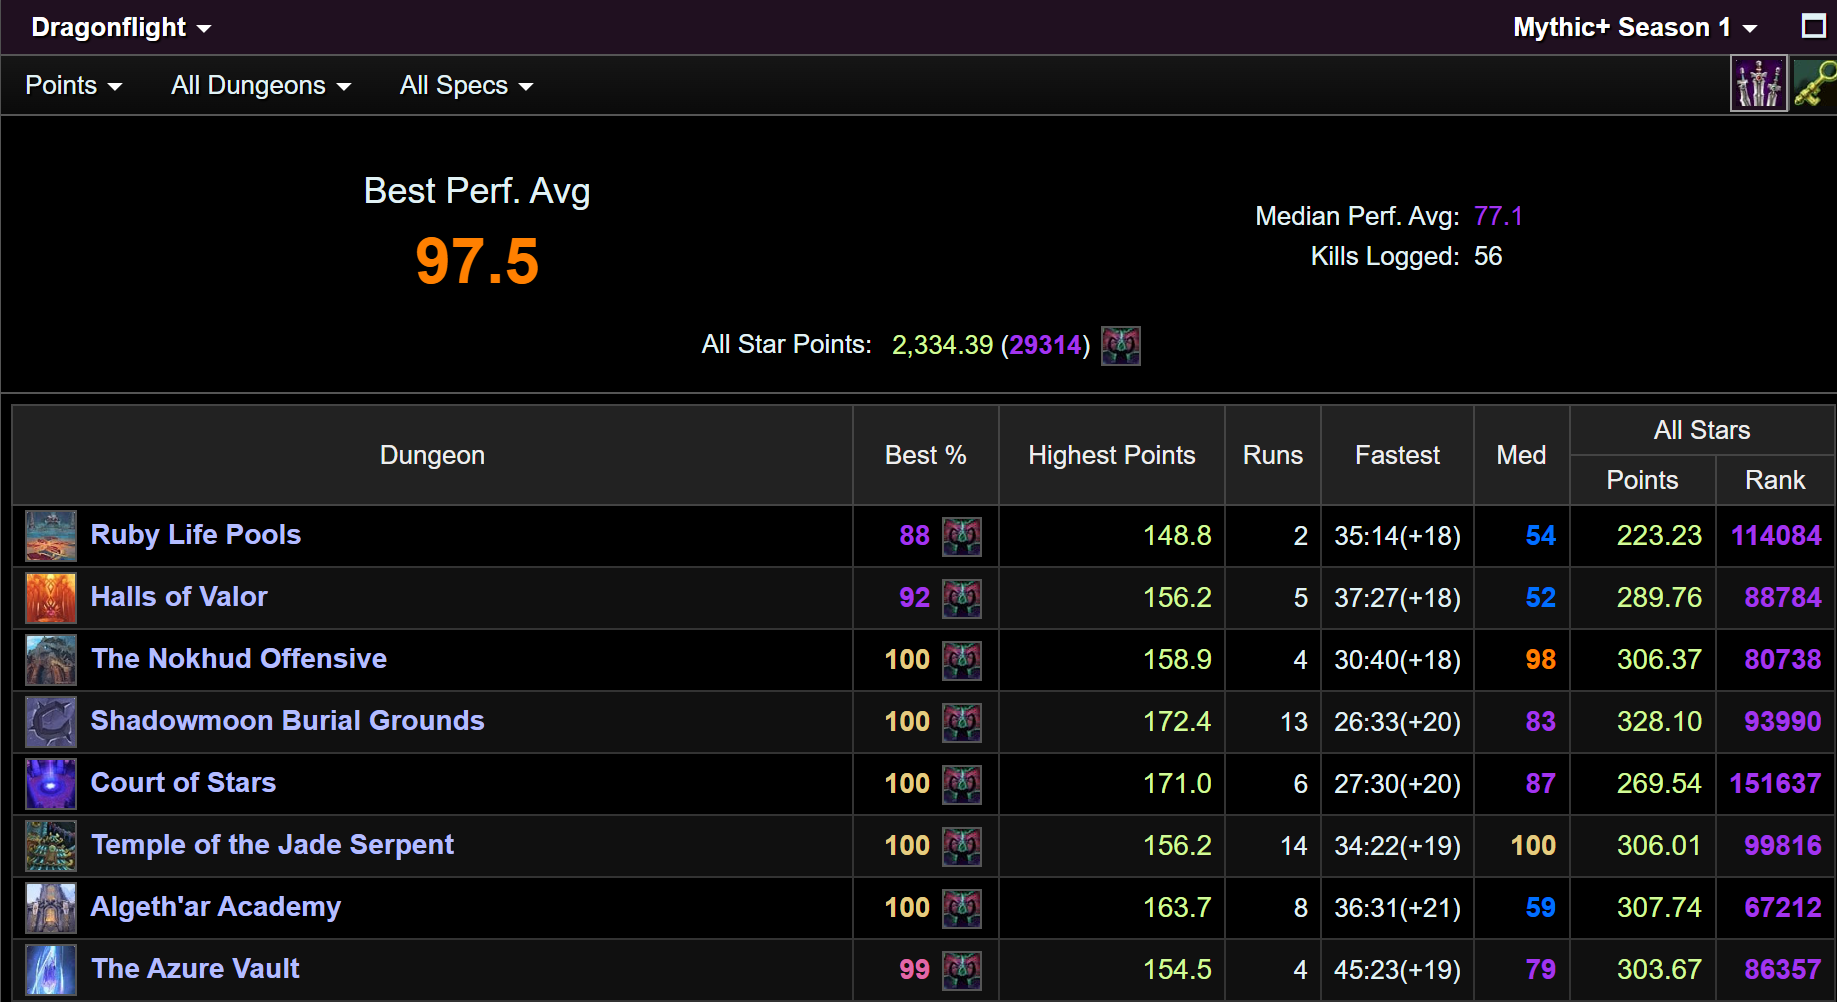Click spec icon in Azure Vault row

[x=962, y=971]
